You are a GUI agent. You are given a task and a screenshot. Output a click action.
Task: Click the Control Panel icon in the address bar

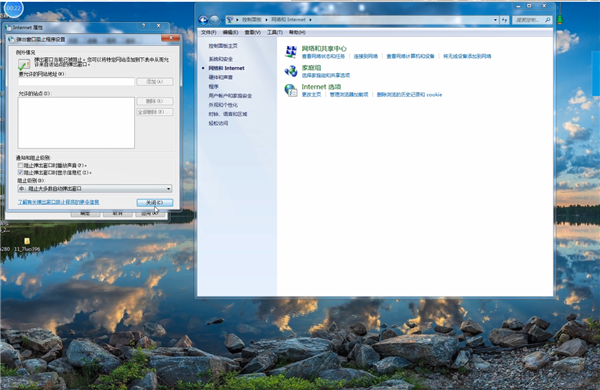pyautogui.click(x=230, y=20)
